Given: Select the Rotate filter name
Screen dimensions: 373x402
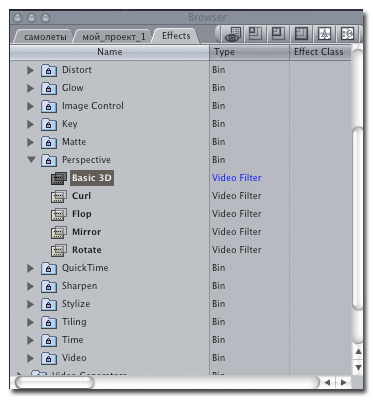Looking at the screenshot, I should tap(87, 250).
